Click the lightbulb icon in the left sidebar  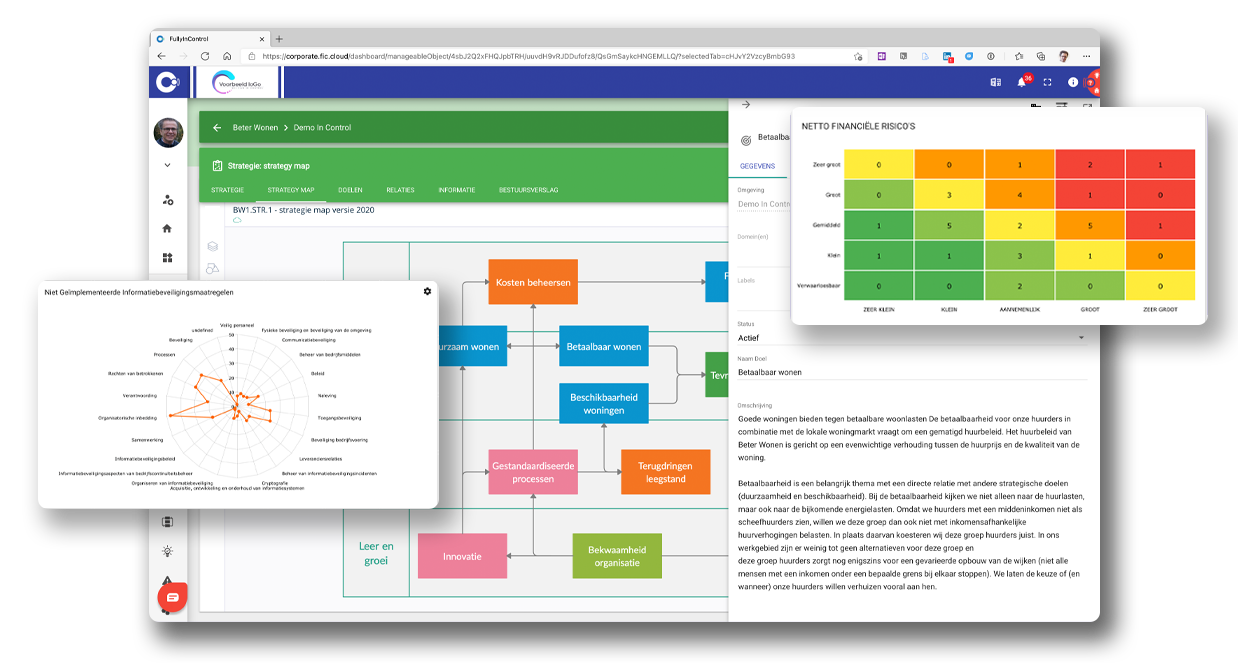(167, 549)
